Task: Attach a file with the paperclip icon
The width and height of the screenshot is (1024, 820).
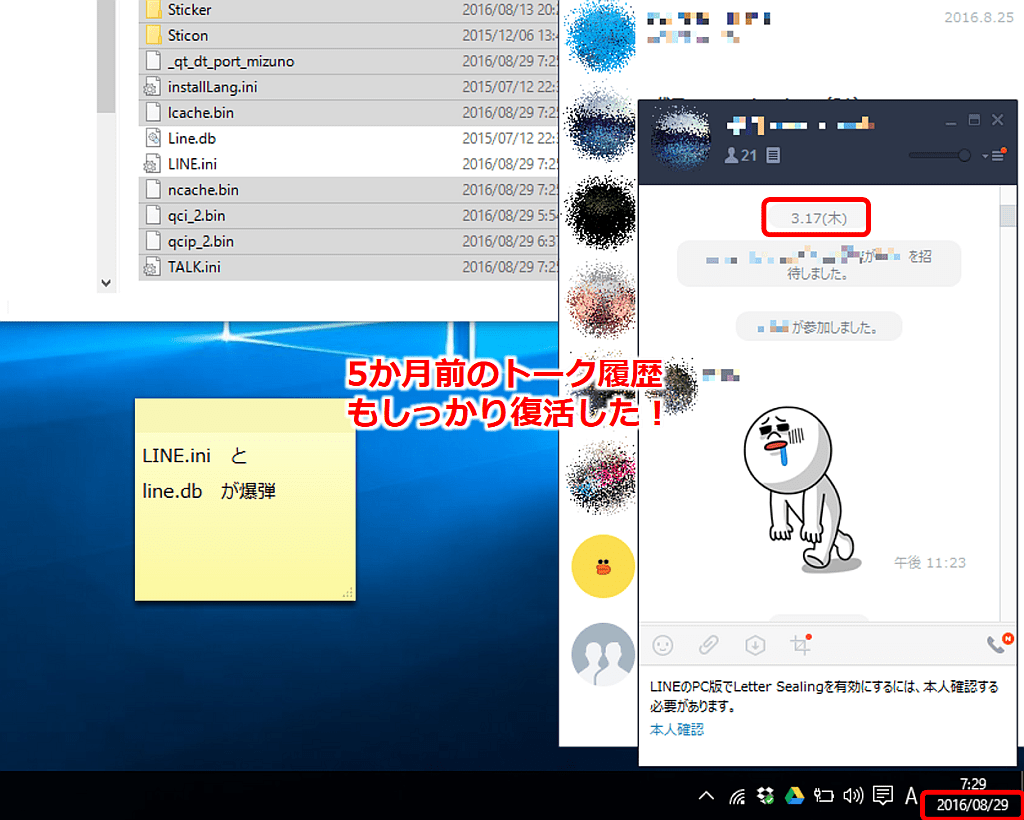Action: 708,645
